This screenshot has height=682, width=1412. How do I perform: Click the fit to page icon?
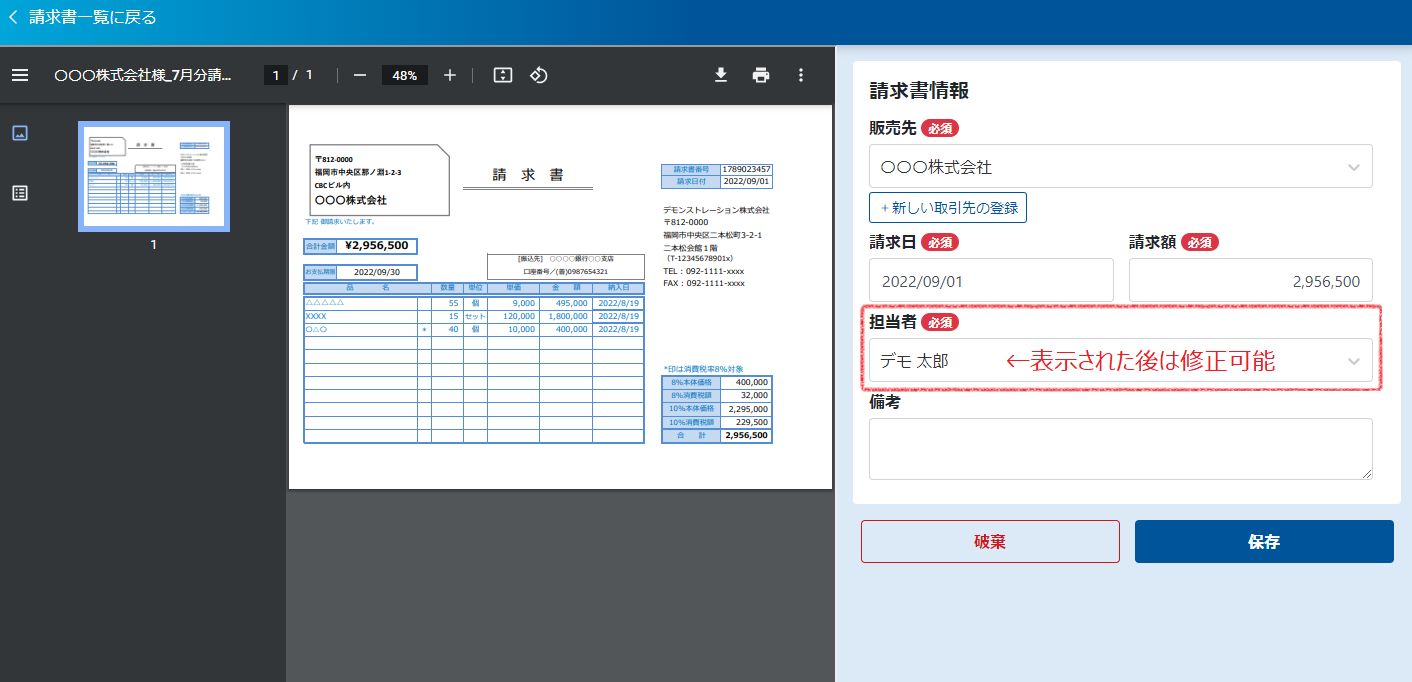pyautogui.click(x=503, y=75)
